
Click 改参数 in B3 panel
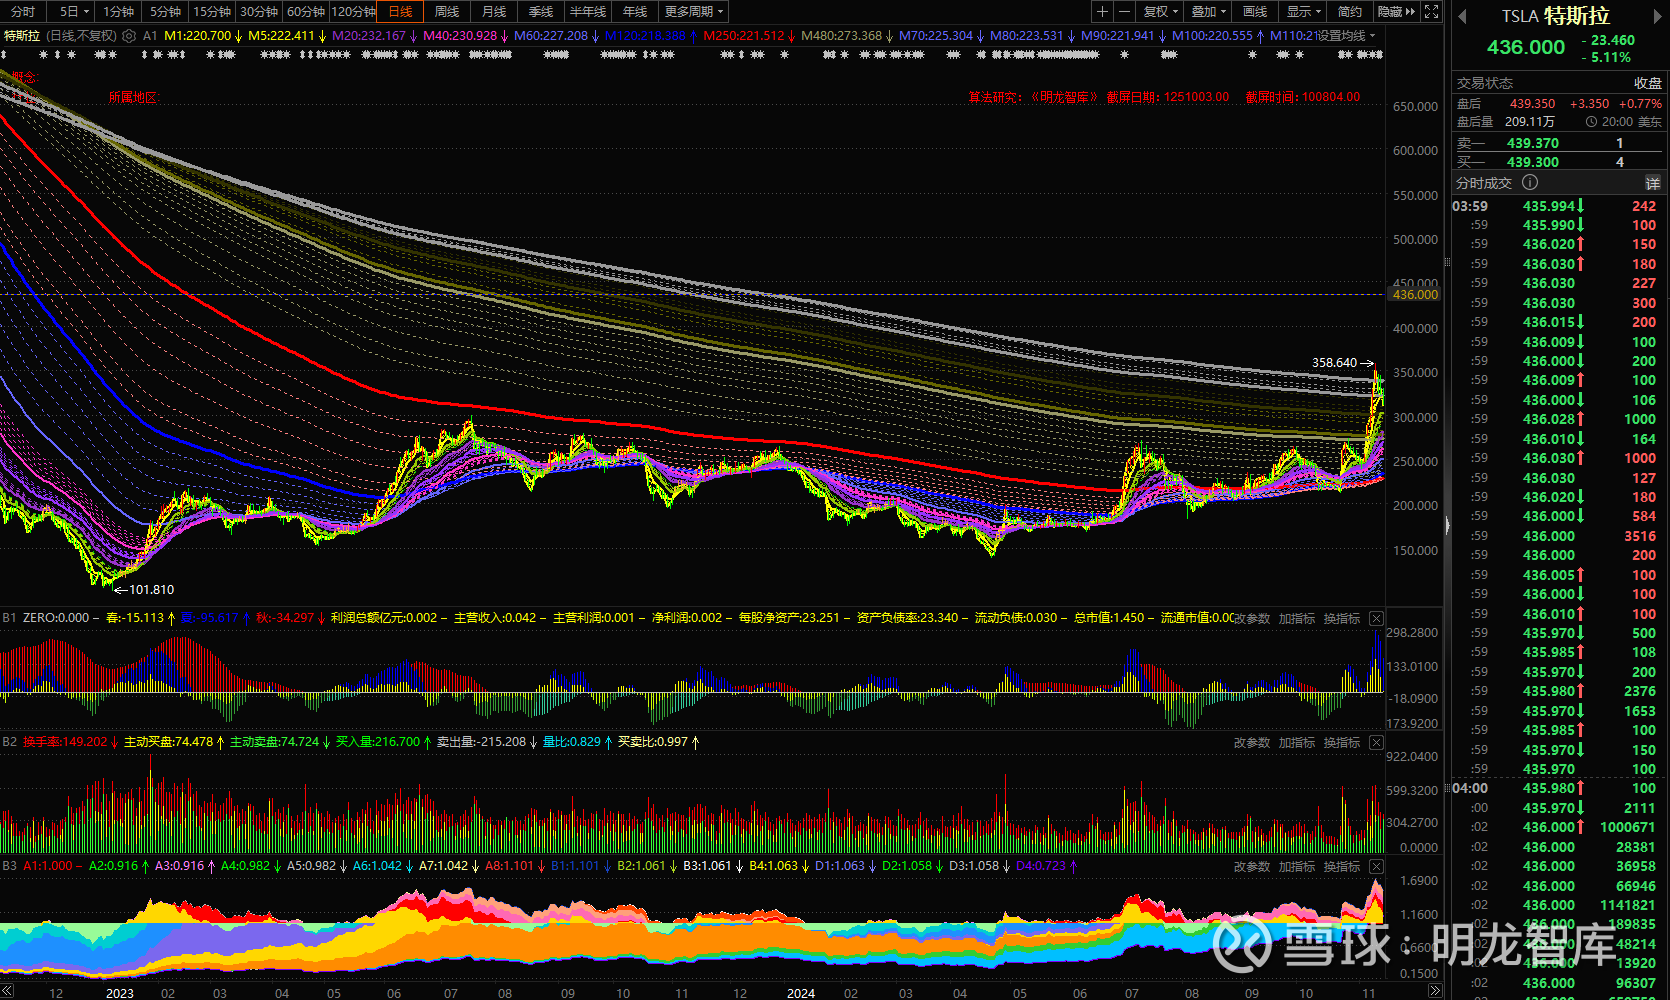pos(1251,867)
